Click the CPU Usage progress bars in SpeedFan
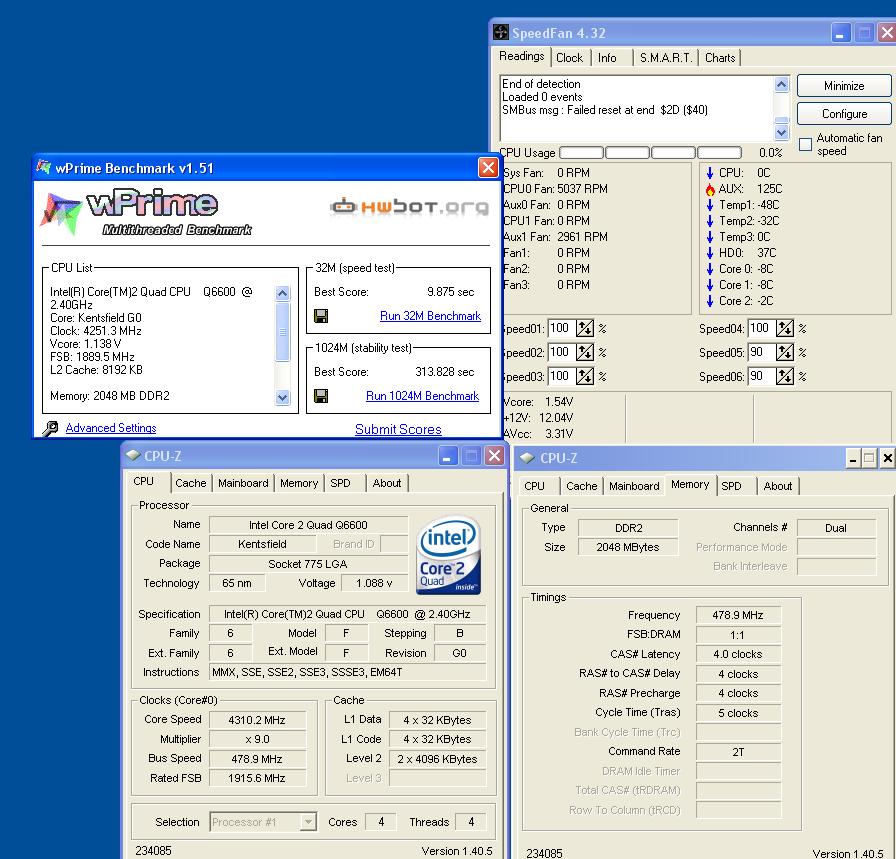The image size is (896, 859). (650, 153)
